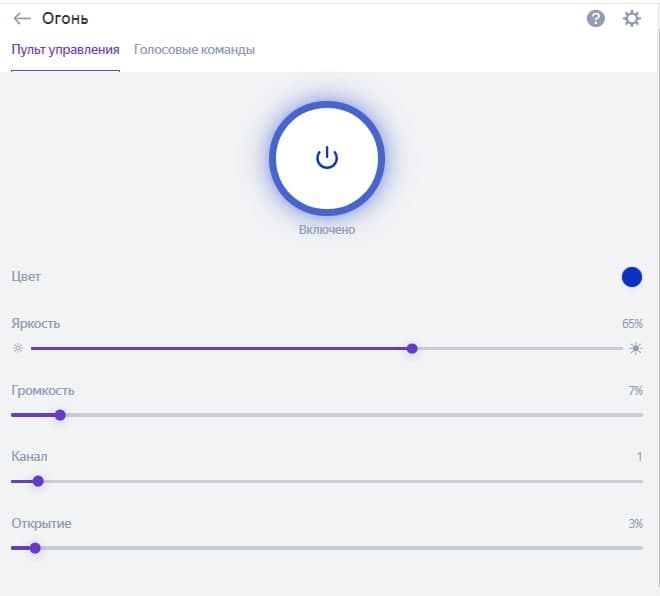
Task: Open the help question mark icon
Action: click(x=596, y=19)
